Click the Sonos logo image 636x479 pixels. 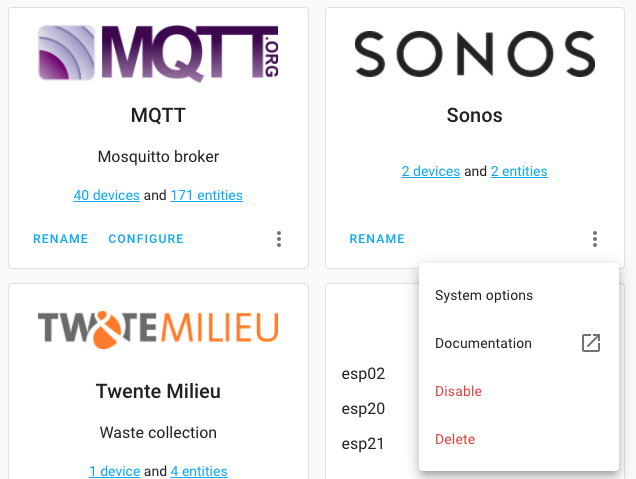click(x=475, y=54)
